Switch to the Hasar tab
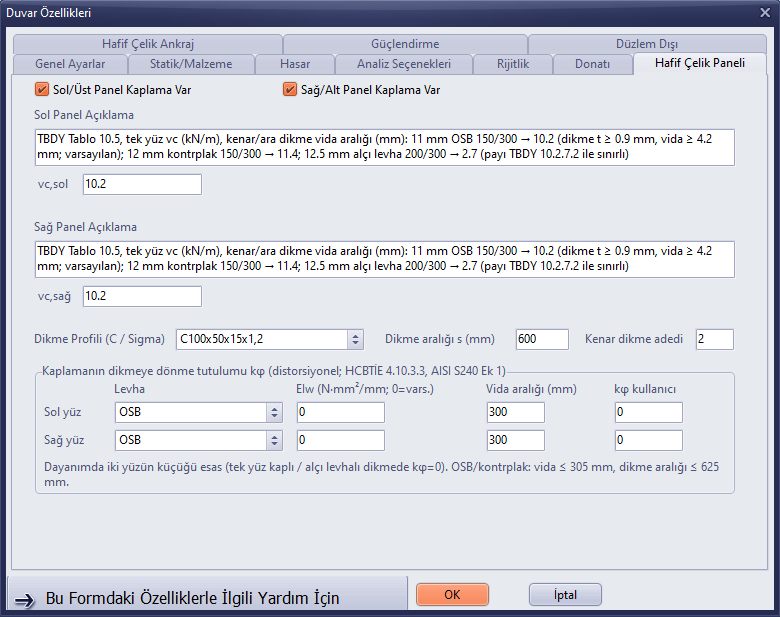The height and width of the screenshot is (617, 780). (x=295, y=64)
